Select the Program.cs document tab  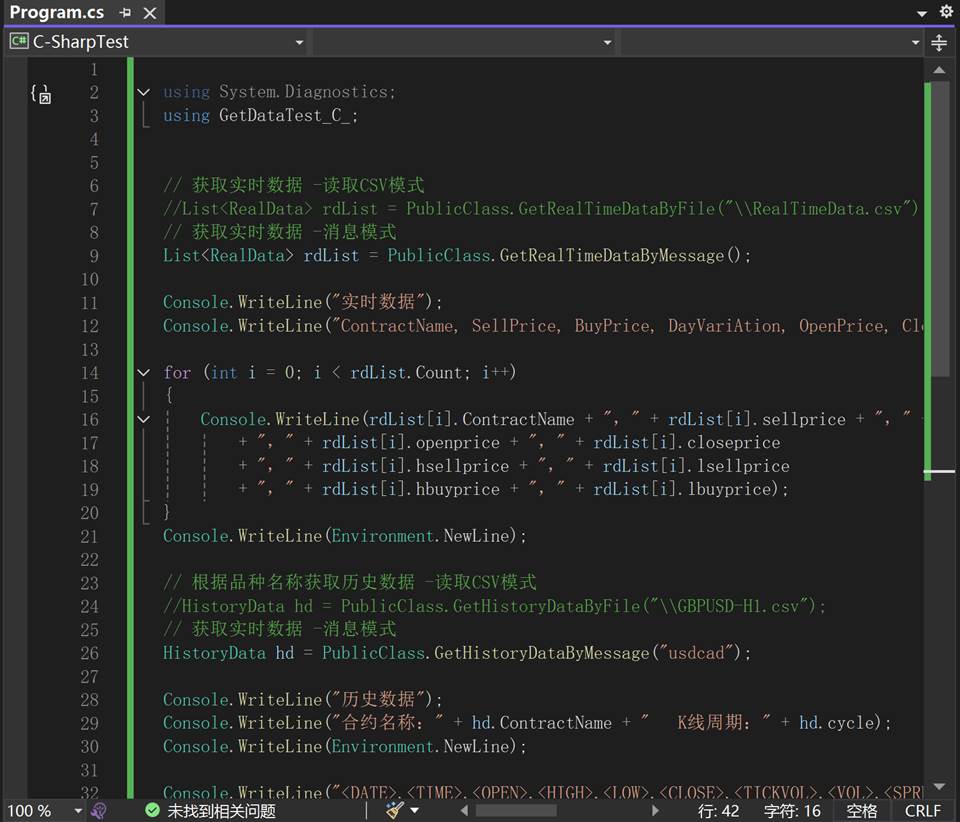56,13
